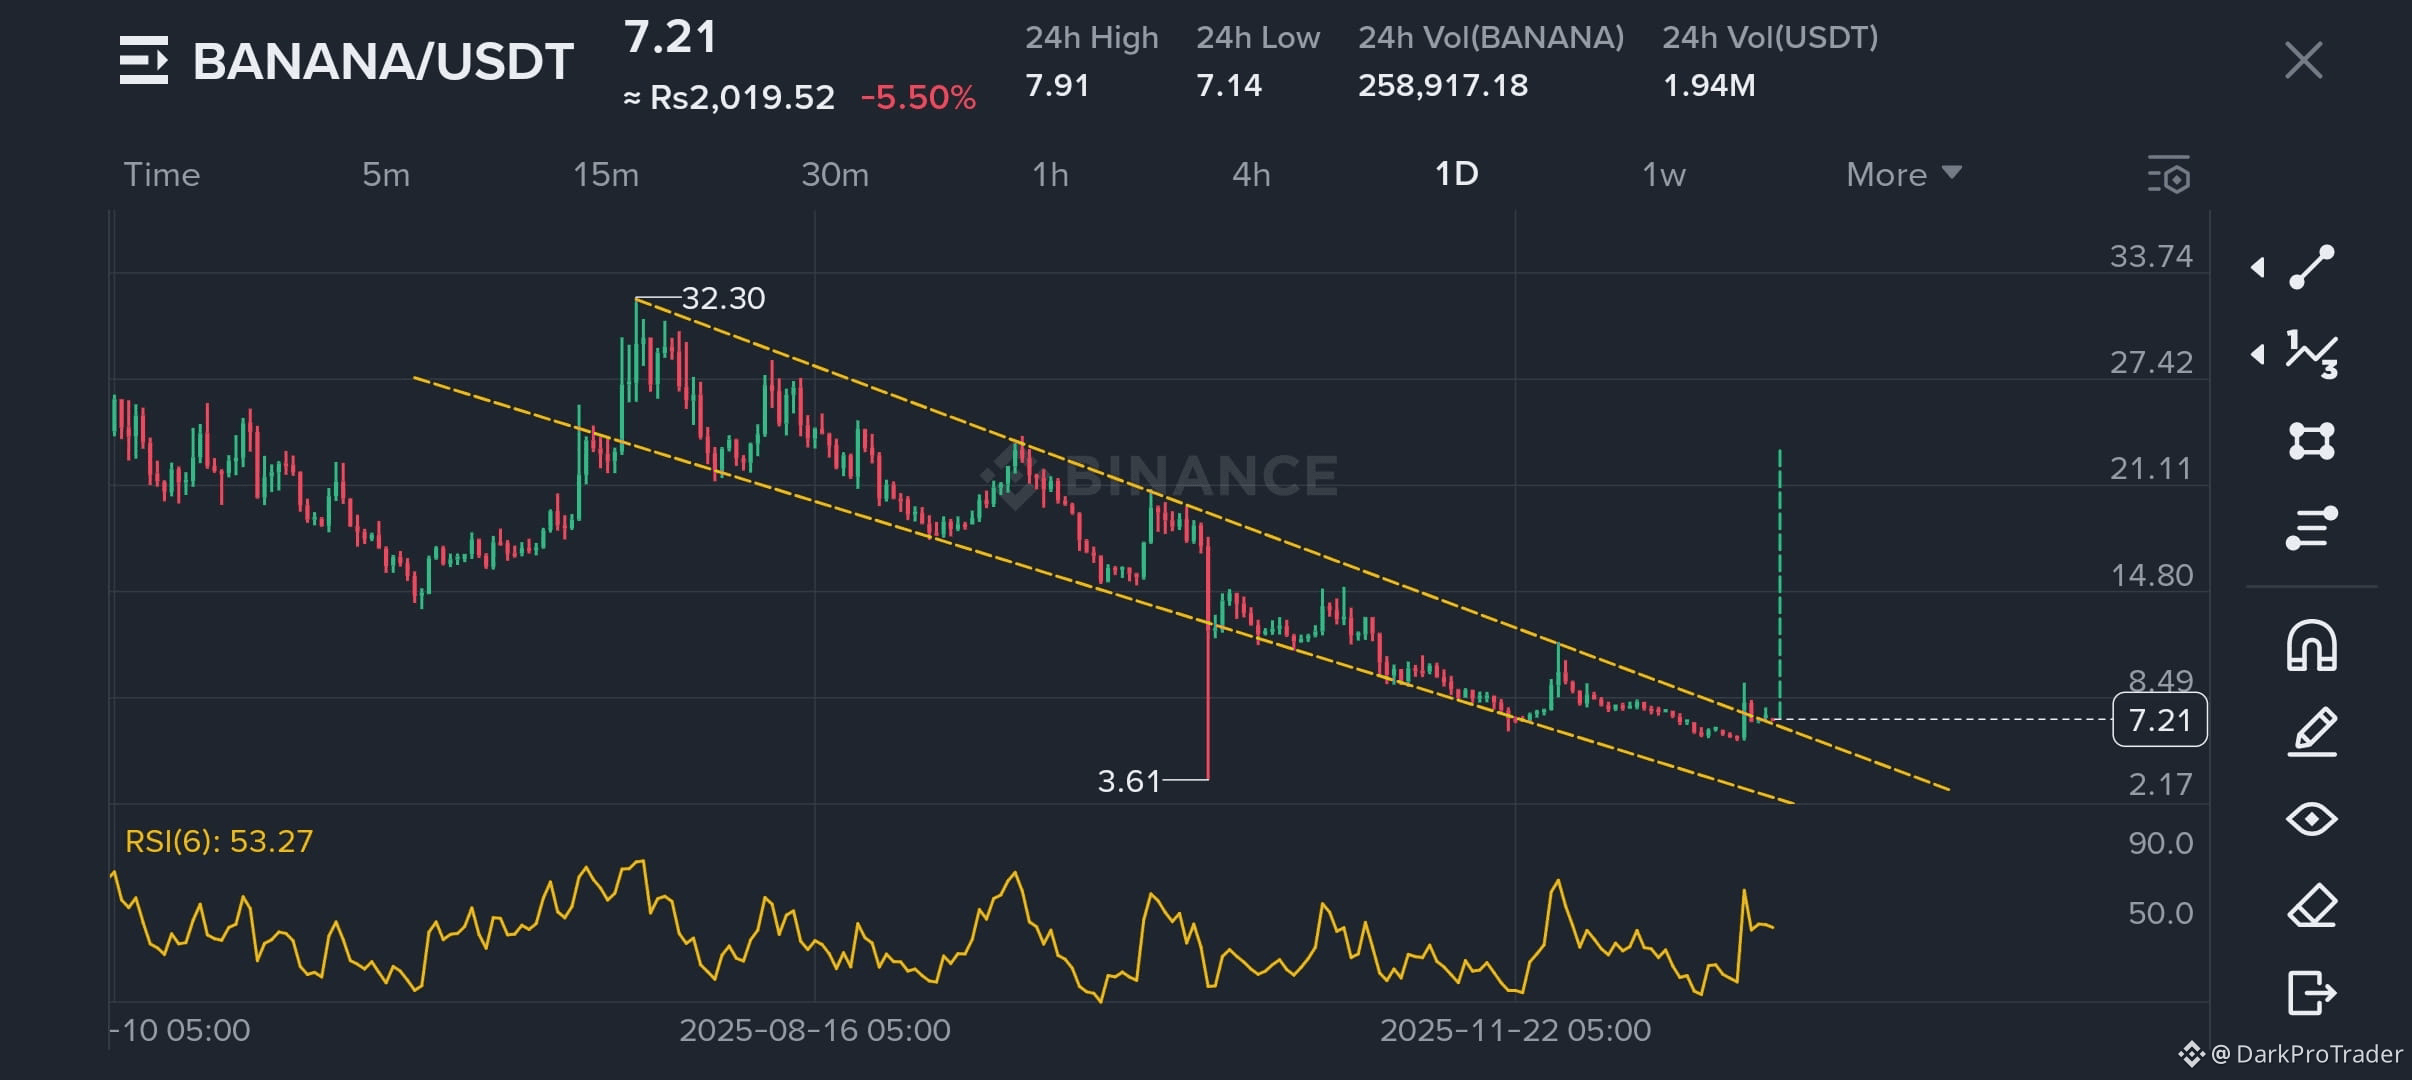This screenshot has height=1080, width=2412.
Task: Click the ≈ Rs2,019.52 converted price
Action: pyautogui.click(x=729, y=98)
